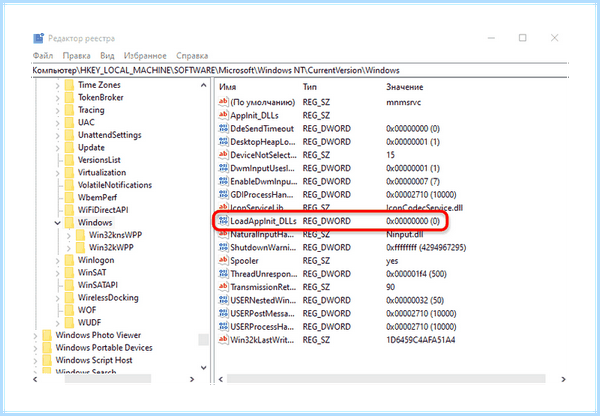The width and height of the screenshot is (600, 416).
Task: Select the TokenBroker folder icon
Action: (x=69, y=98)
